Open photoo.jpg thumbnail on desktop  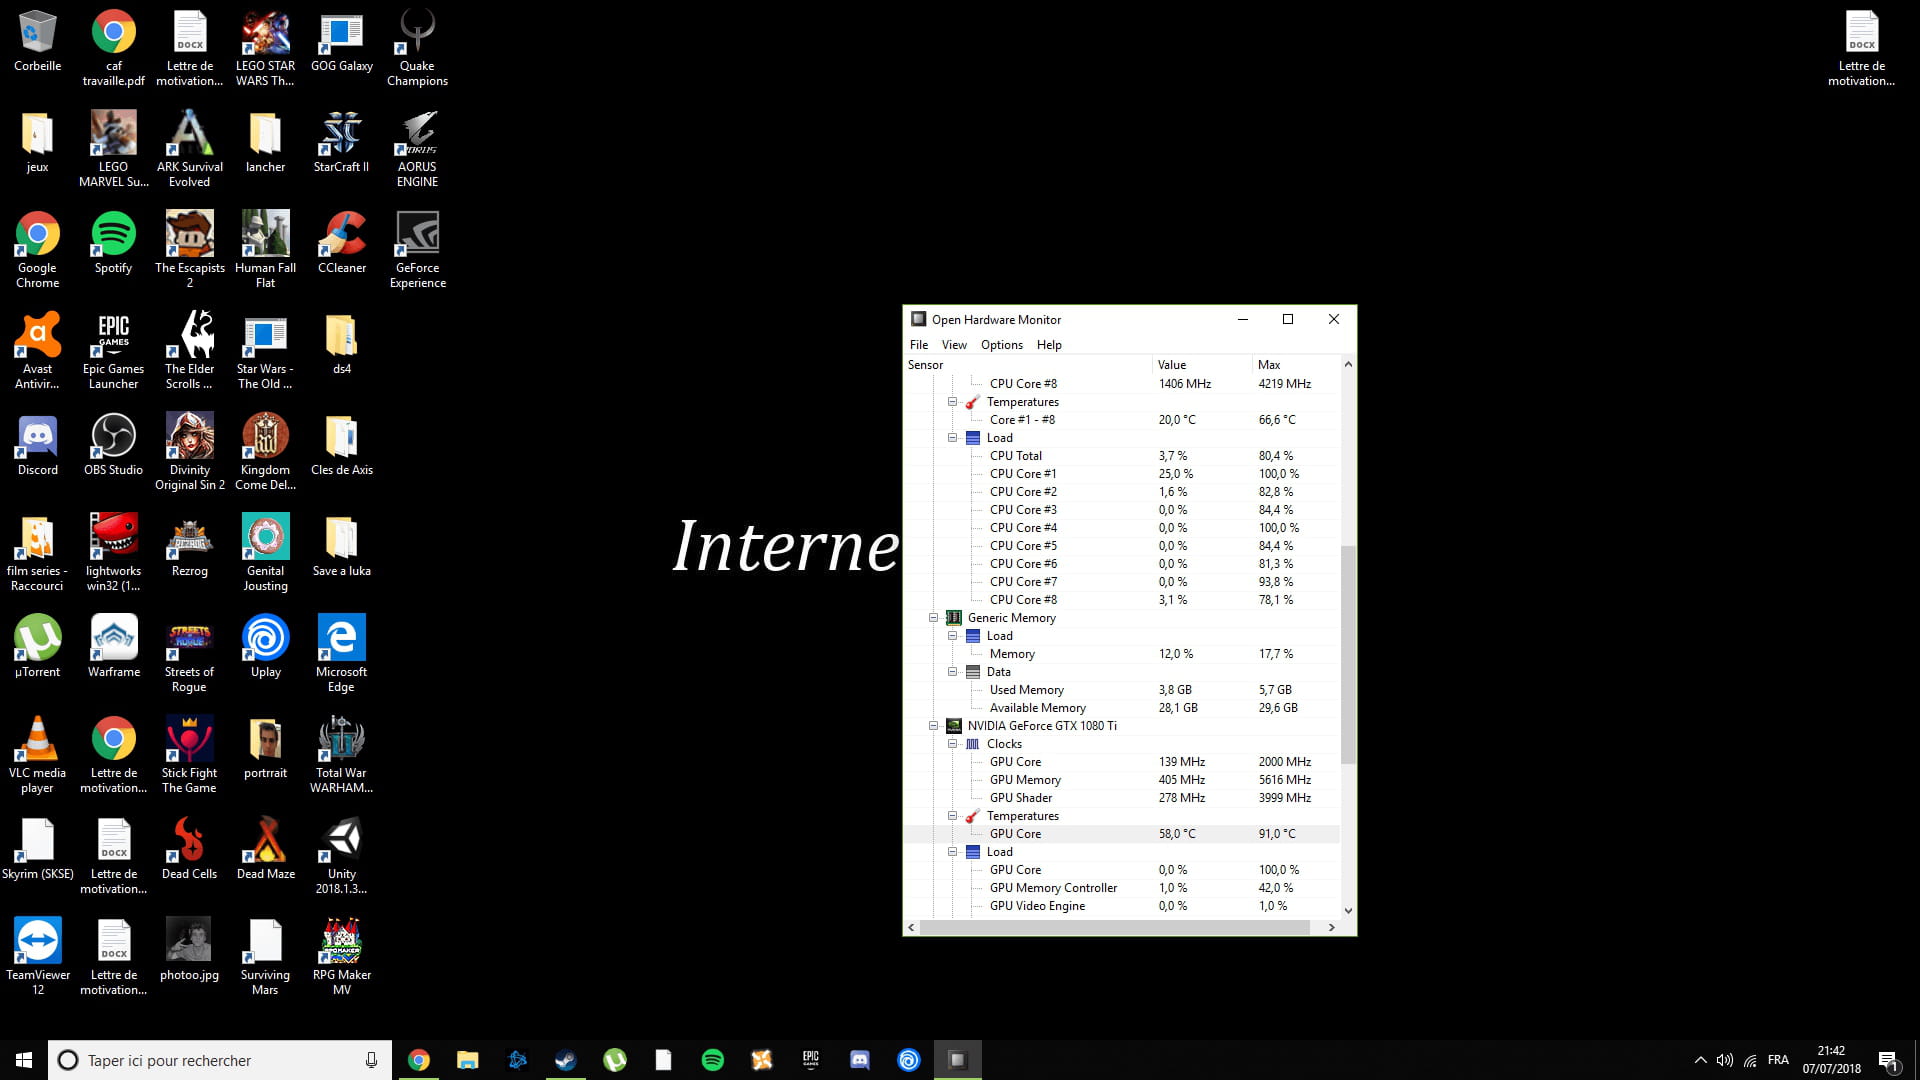point(189,949)
